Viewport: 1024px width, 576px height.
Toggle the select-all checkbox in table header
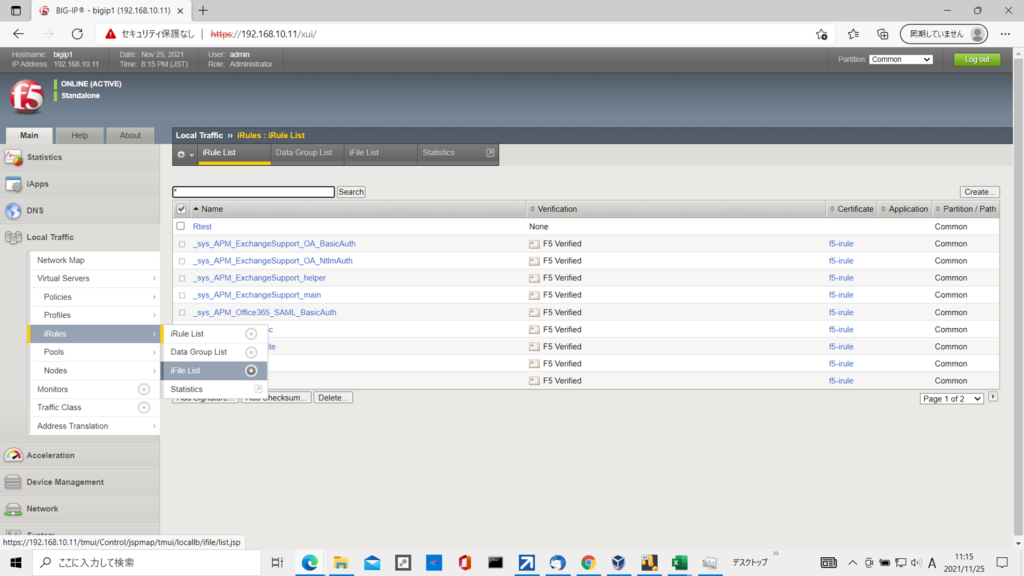[181, 209]
